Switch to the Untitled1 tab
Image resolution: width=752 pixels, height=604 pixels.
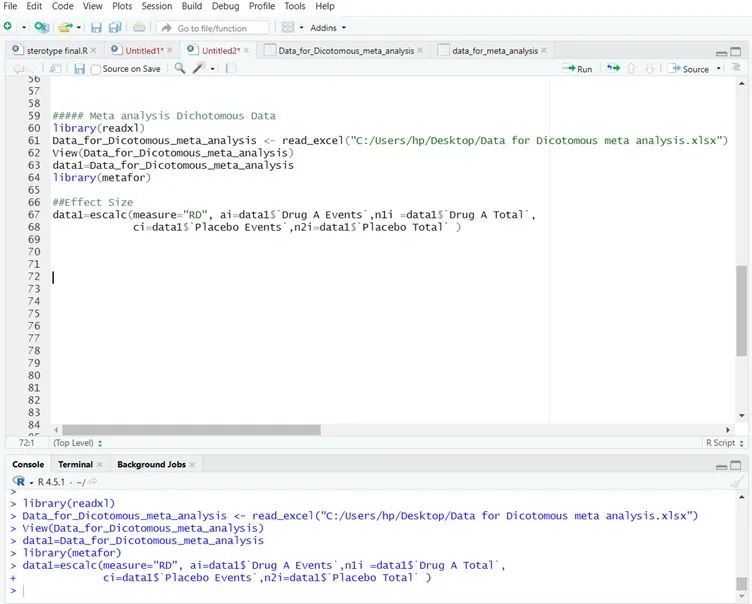pos(144,50)
